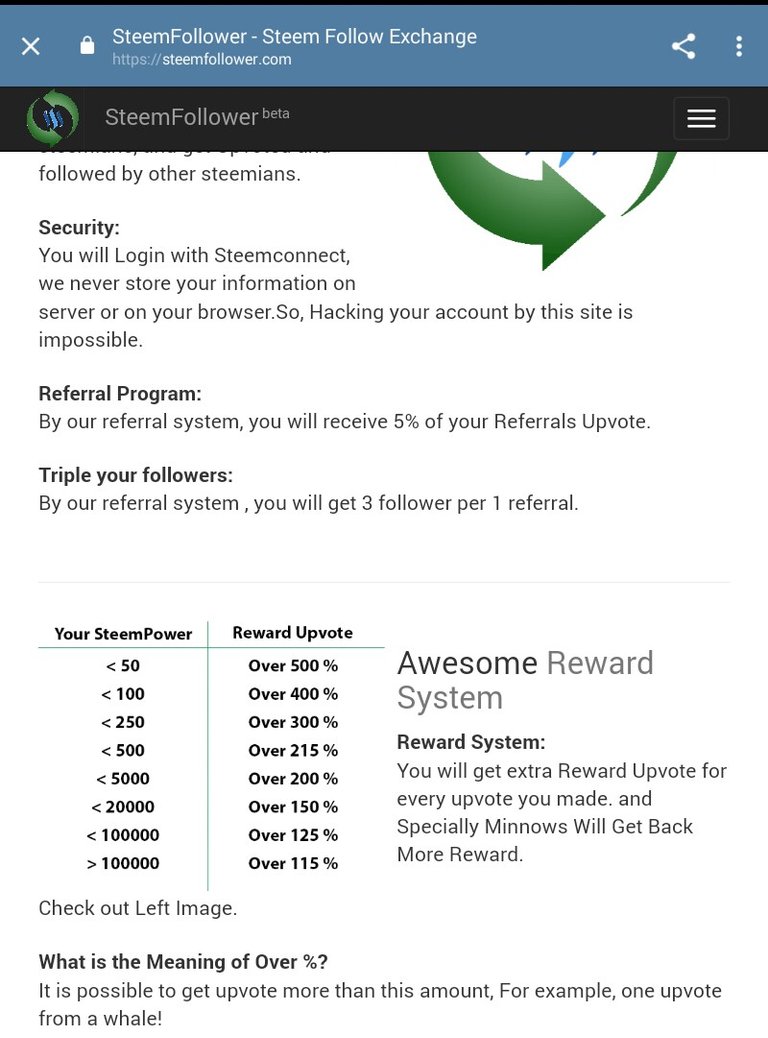The width and height of the screenshot is (768, 1038).
Task: Click the Referral Program: heading
Action: 120,394
